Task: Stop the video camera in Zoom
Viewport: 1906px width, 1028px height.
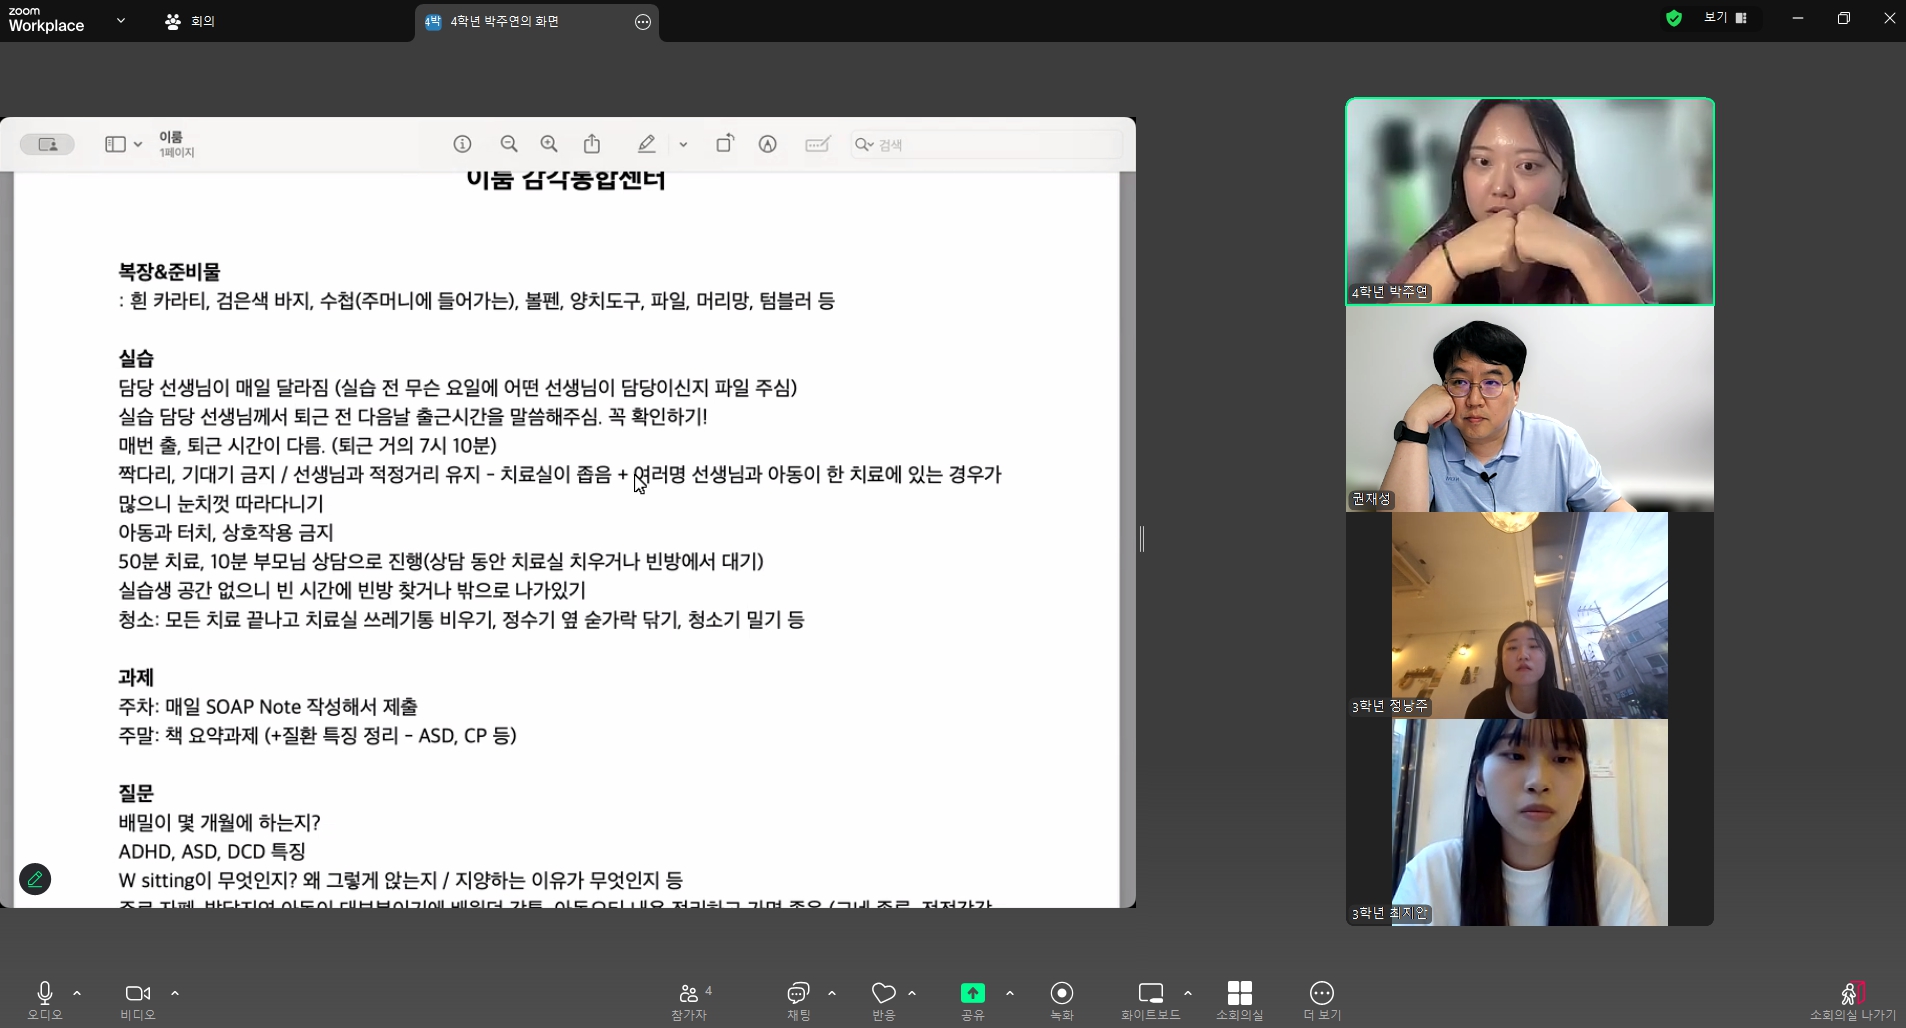Action: (138, 993)
